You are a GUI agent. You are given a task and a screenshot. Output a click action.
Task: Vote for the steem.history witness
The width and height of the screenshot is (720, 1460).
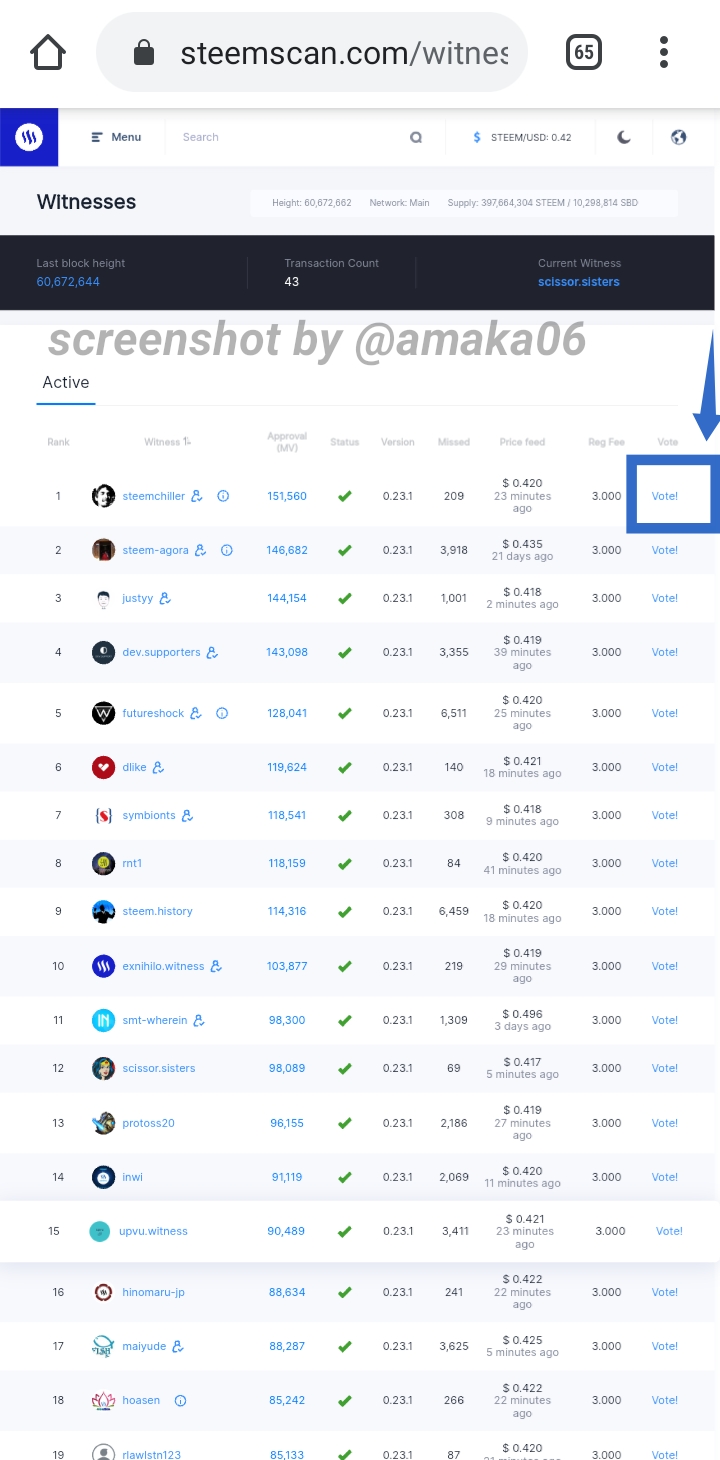pyautogui.click(x=665, y=911)
